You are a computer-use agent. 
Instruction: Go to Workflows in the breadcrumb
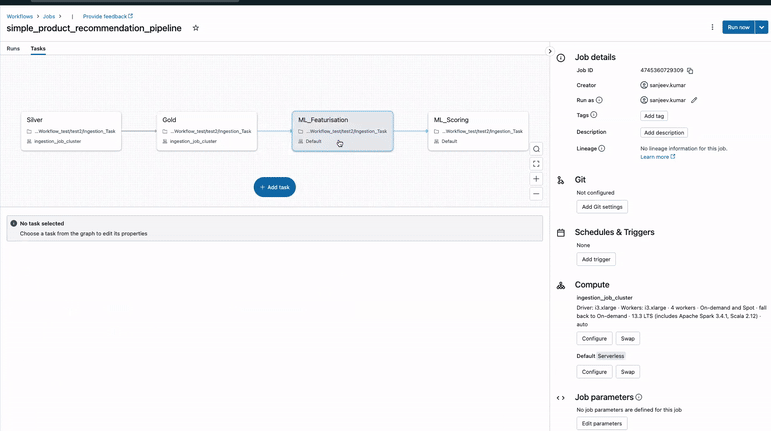(x=19, y=16)
